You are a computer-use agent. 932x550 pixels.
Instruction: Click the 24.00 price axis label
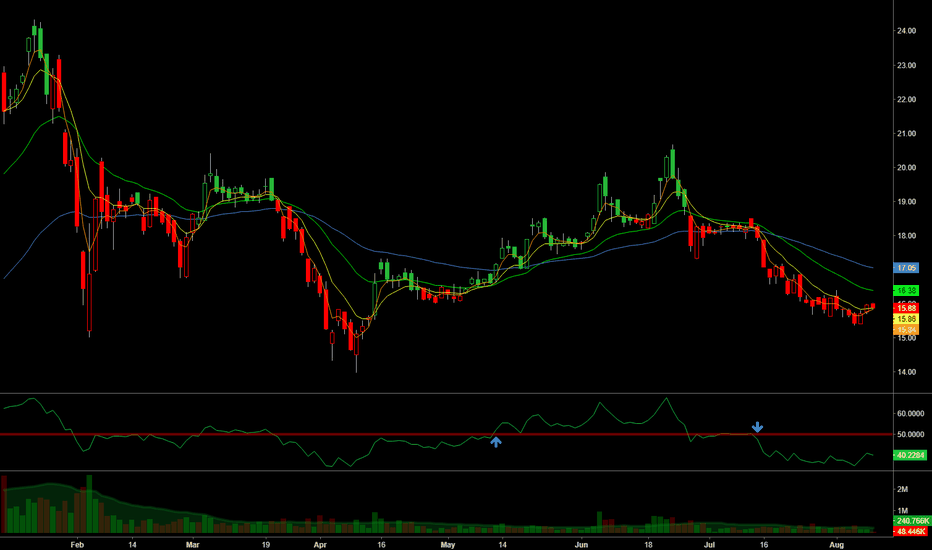pyautogui.click(x=906, y=31)
